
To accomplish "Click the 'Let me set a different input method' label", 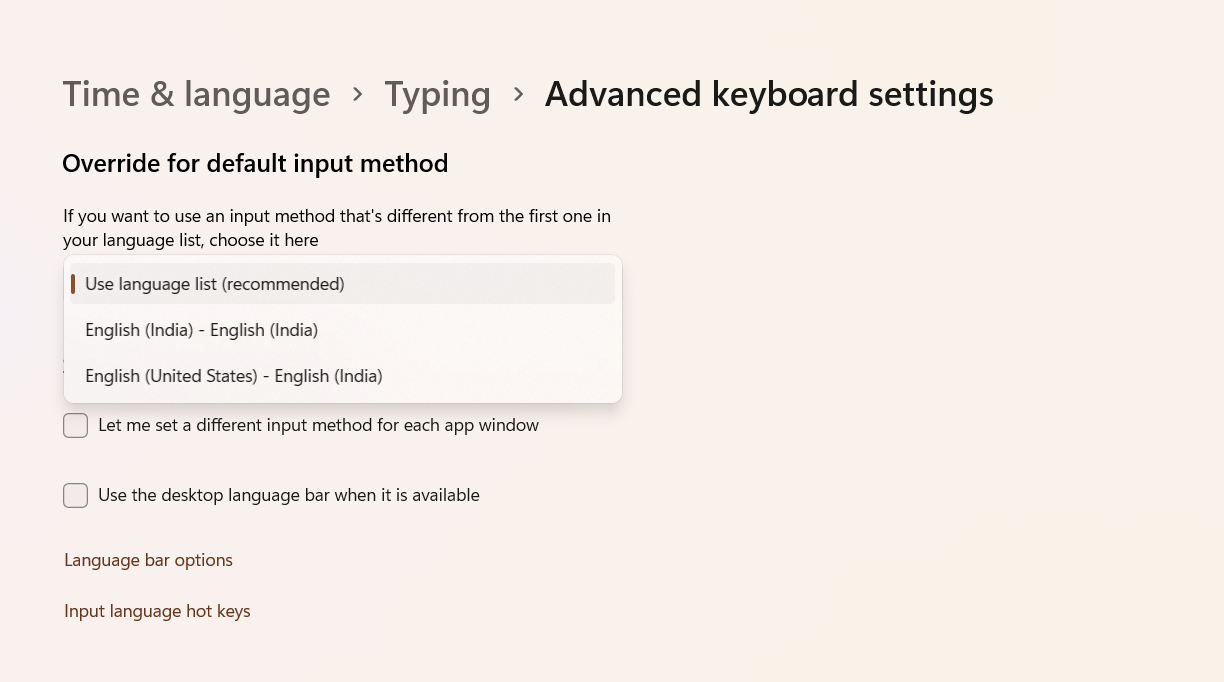I will (x=318, y=426).
